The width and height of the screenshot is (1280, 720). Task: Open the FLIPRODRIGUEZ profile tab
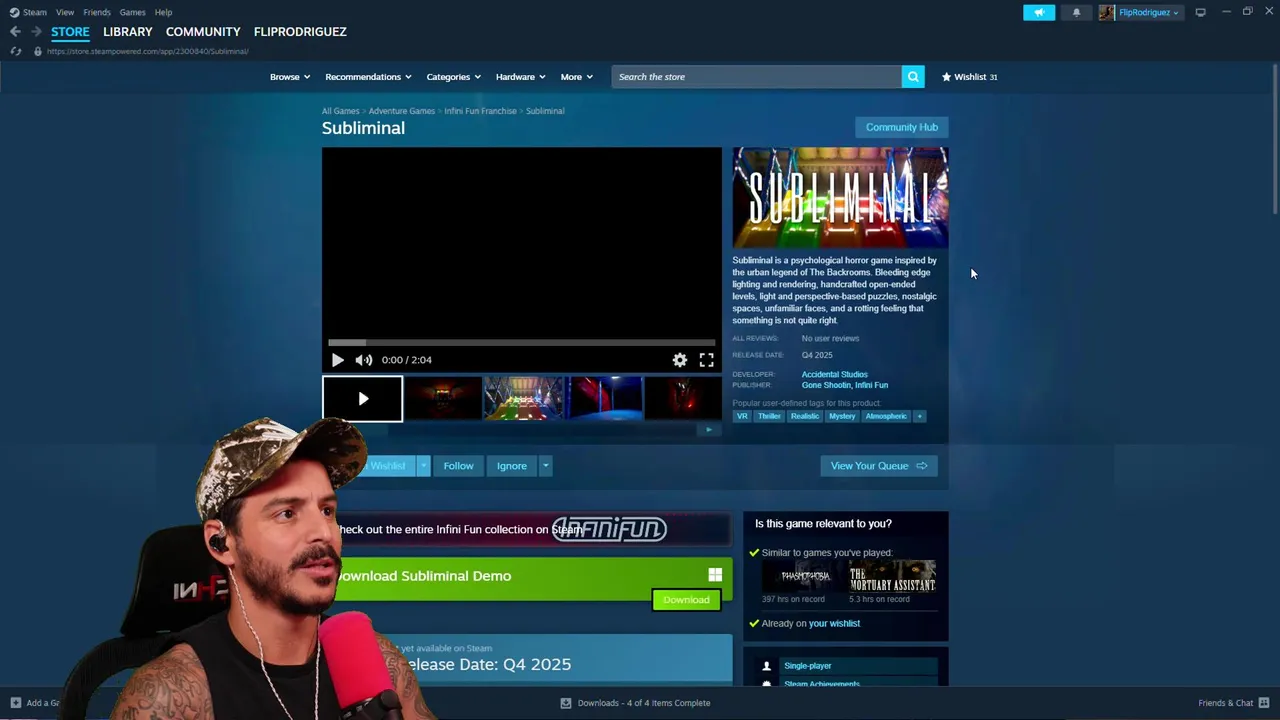(300, 32)
